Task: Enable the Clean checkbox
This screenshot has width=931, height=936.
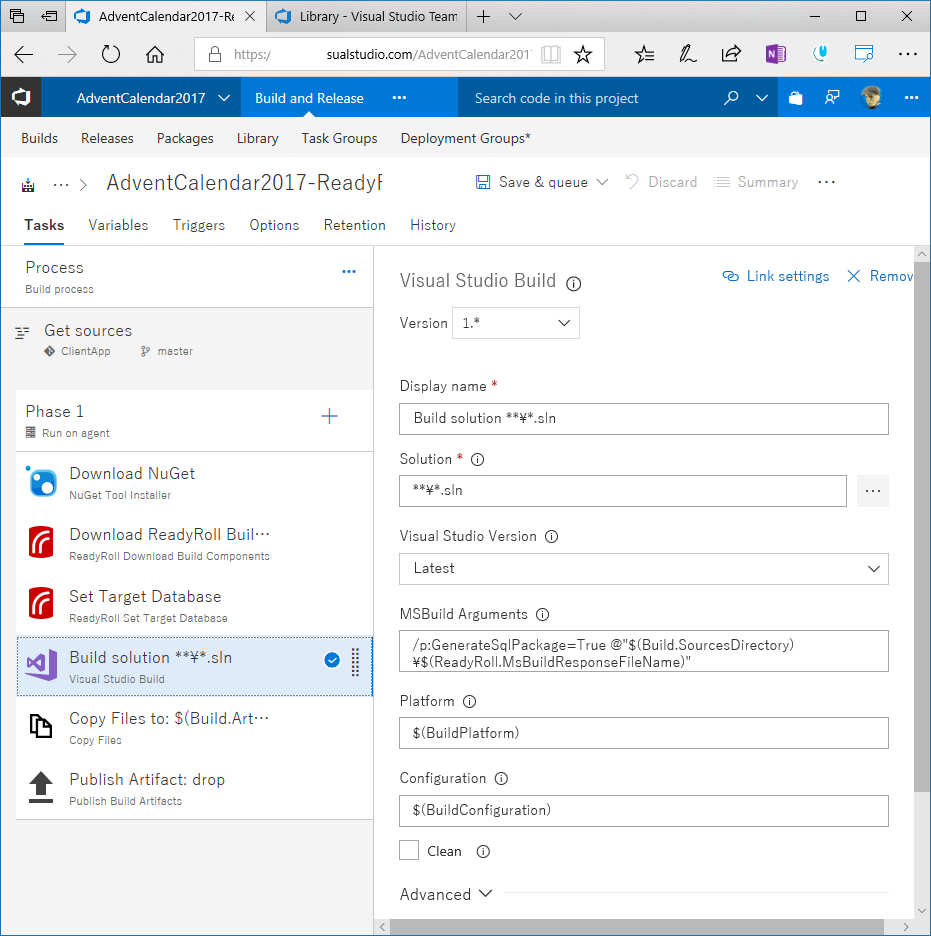Action: click(409, 850)
